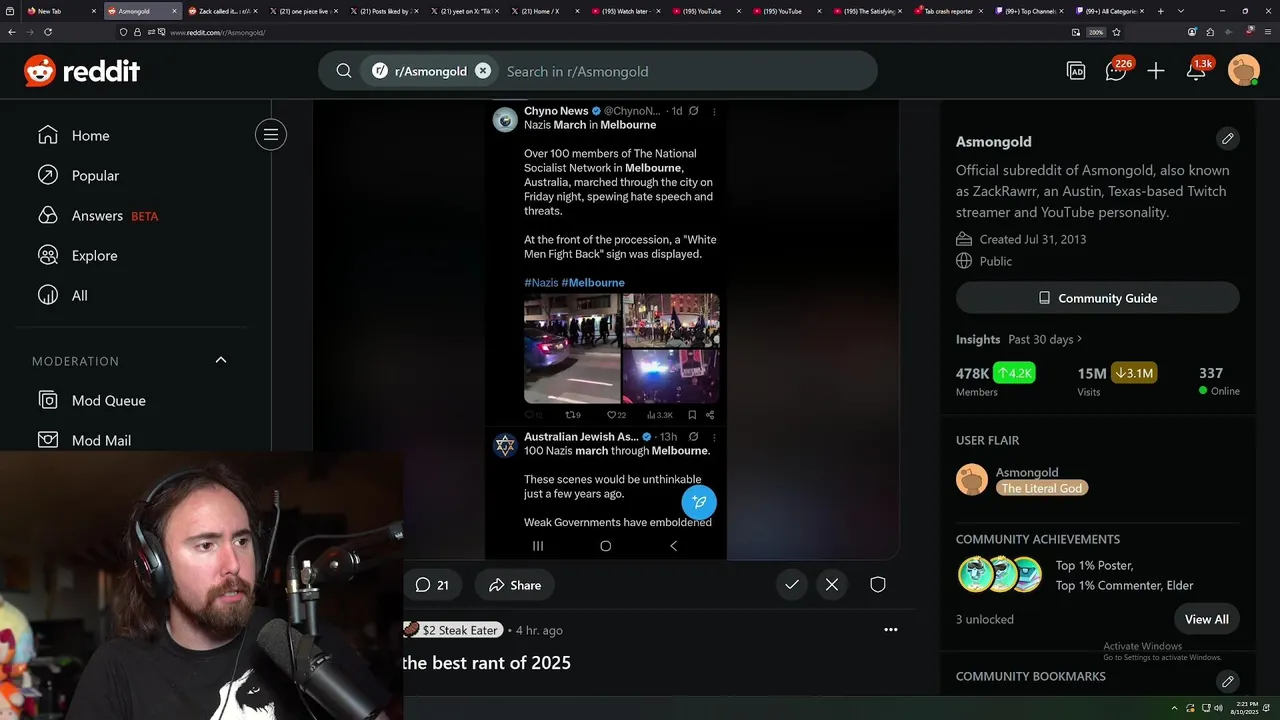View All community achievements
This screenshot has height=720, width=1280.
[x=1207, y=619]
